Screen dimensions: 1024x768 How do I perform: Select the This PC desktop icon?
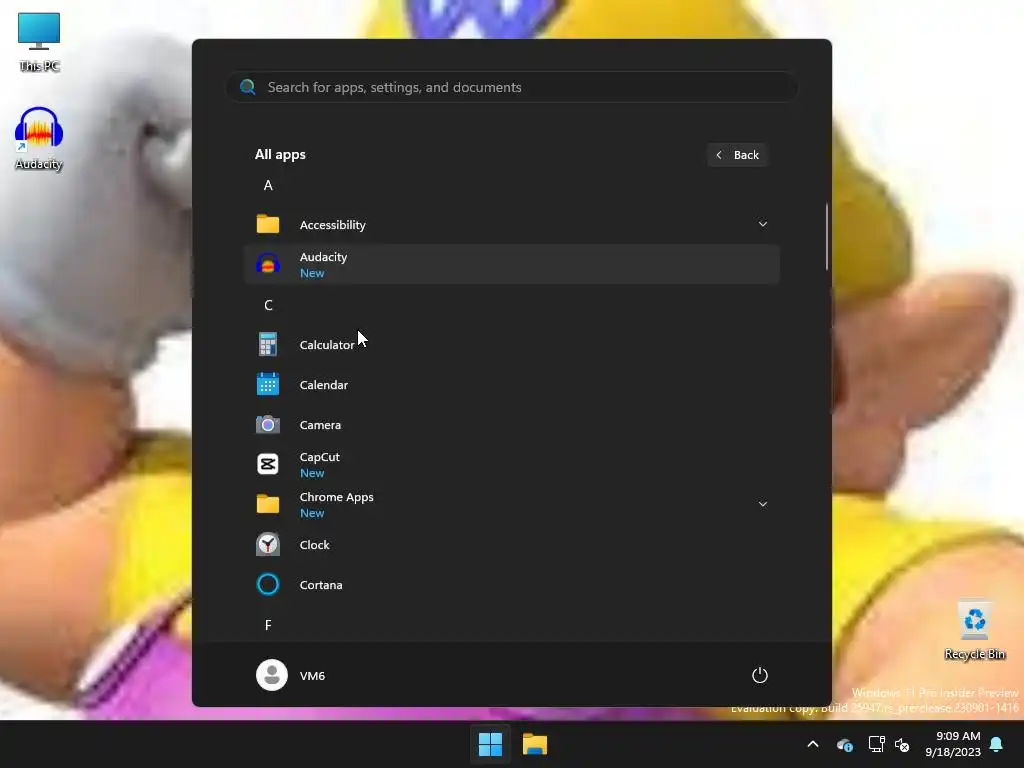coord(39,42)
